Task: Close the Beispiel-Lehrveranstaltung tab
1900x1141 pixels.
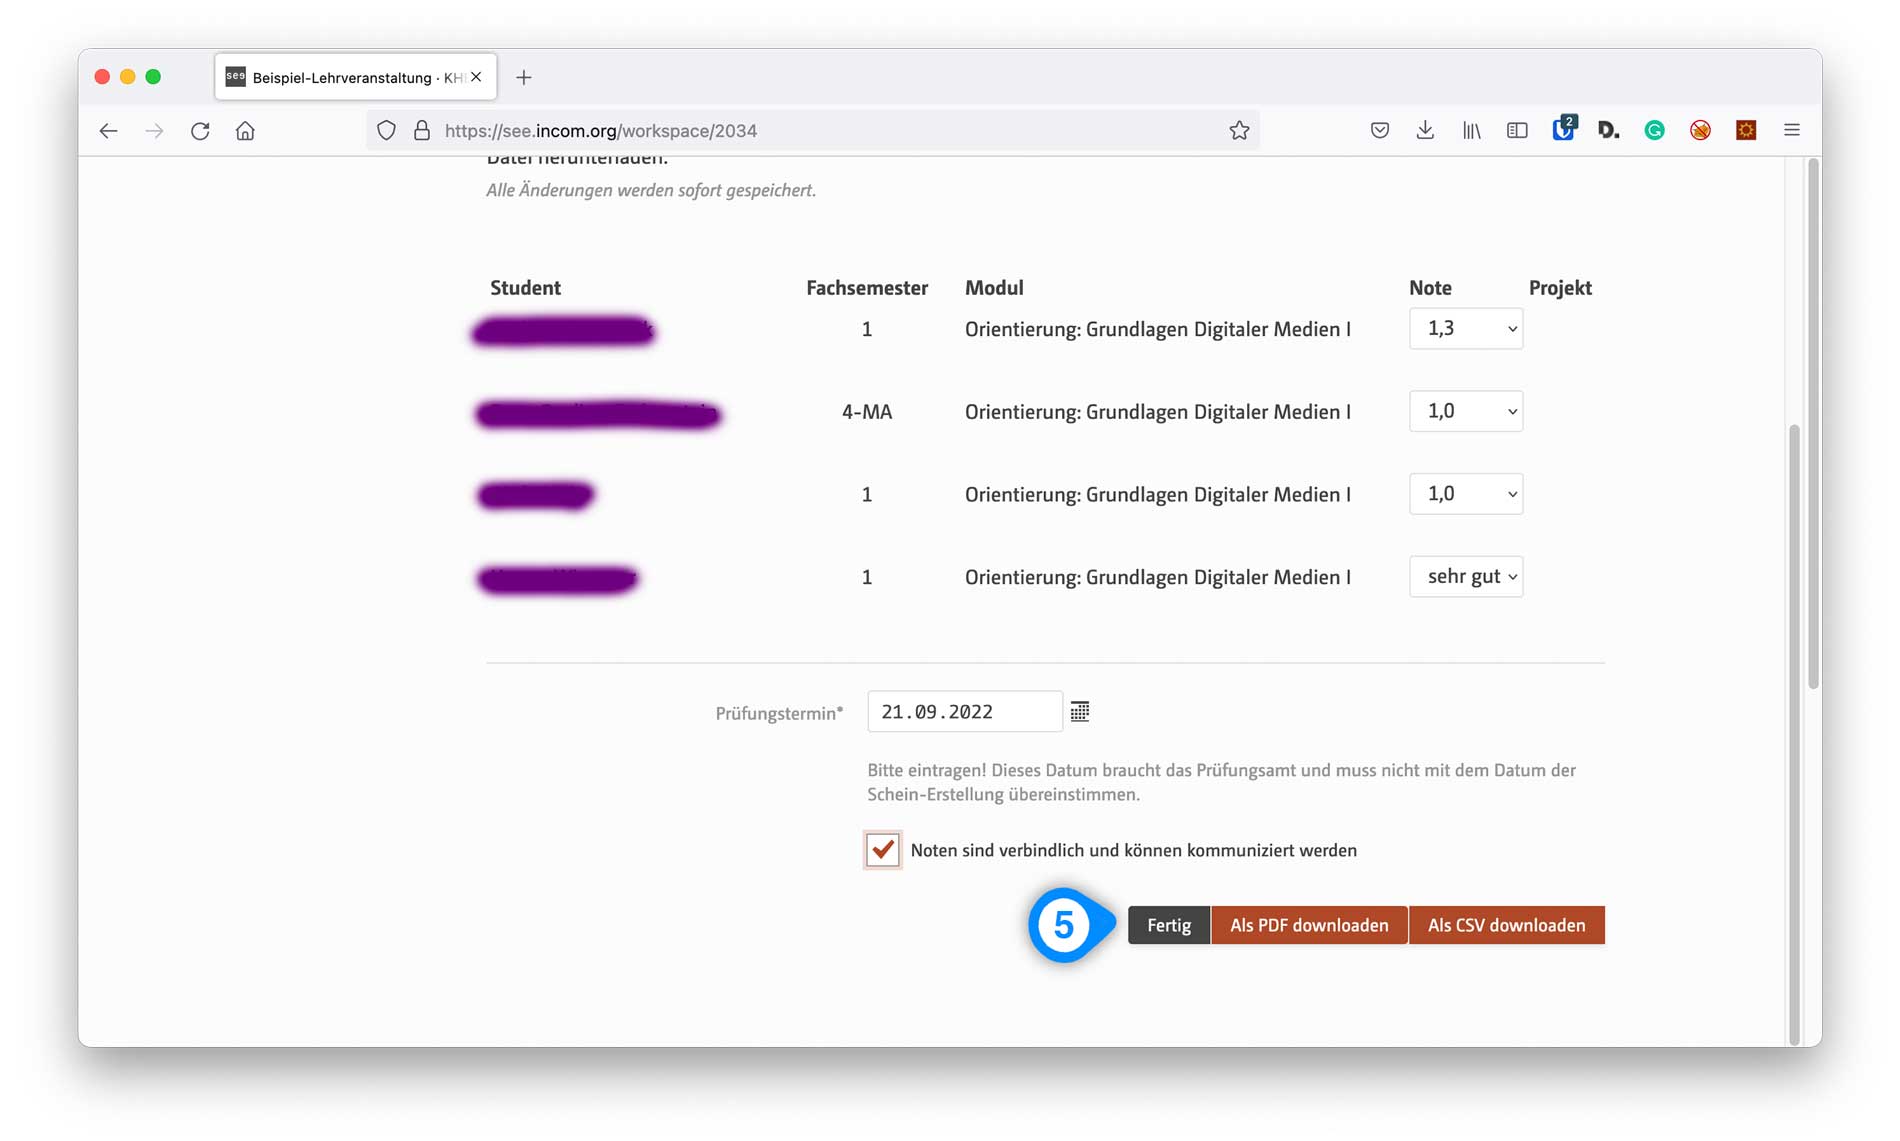Action: coord(476,77)
